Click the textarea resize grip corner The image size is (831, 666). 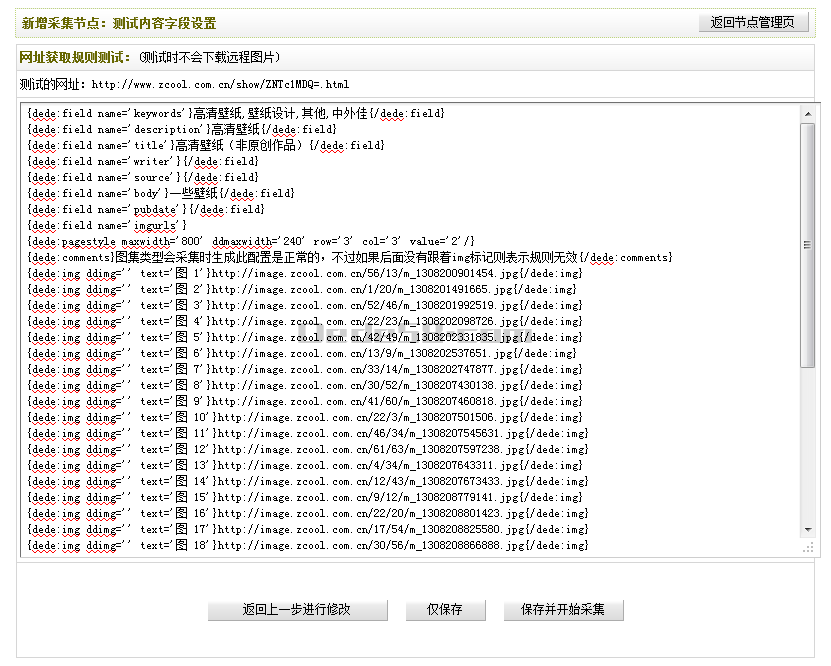[x=807, y=549]
